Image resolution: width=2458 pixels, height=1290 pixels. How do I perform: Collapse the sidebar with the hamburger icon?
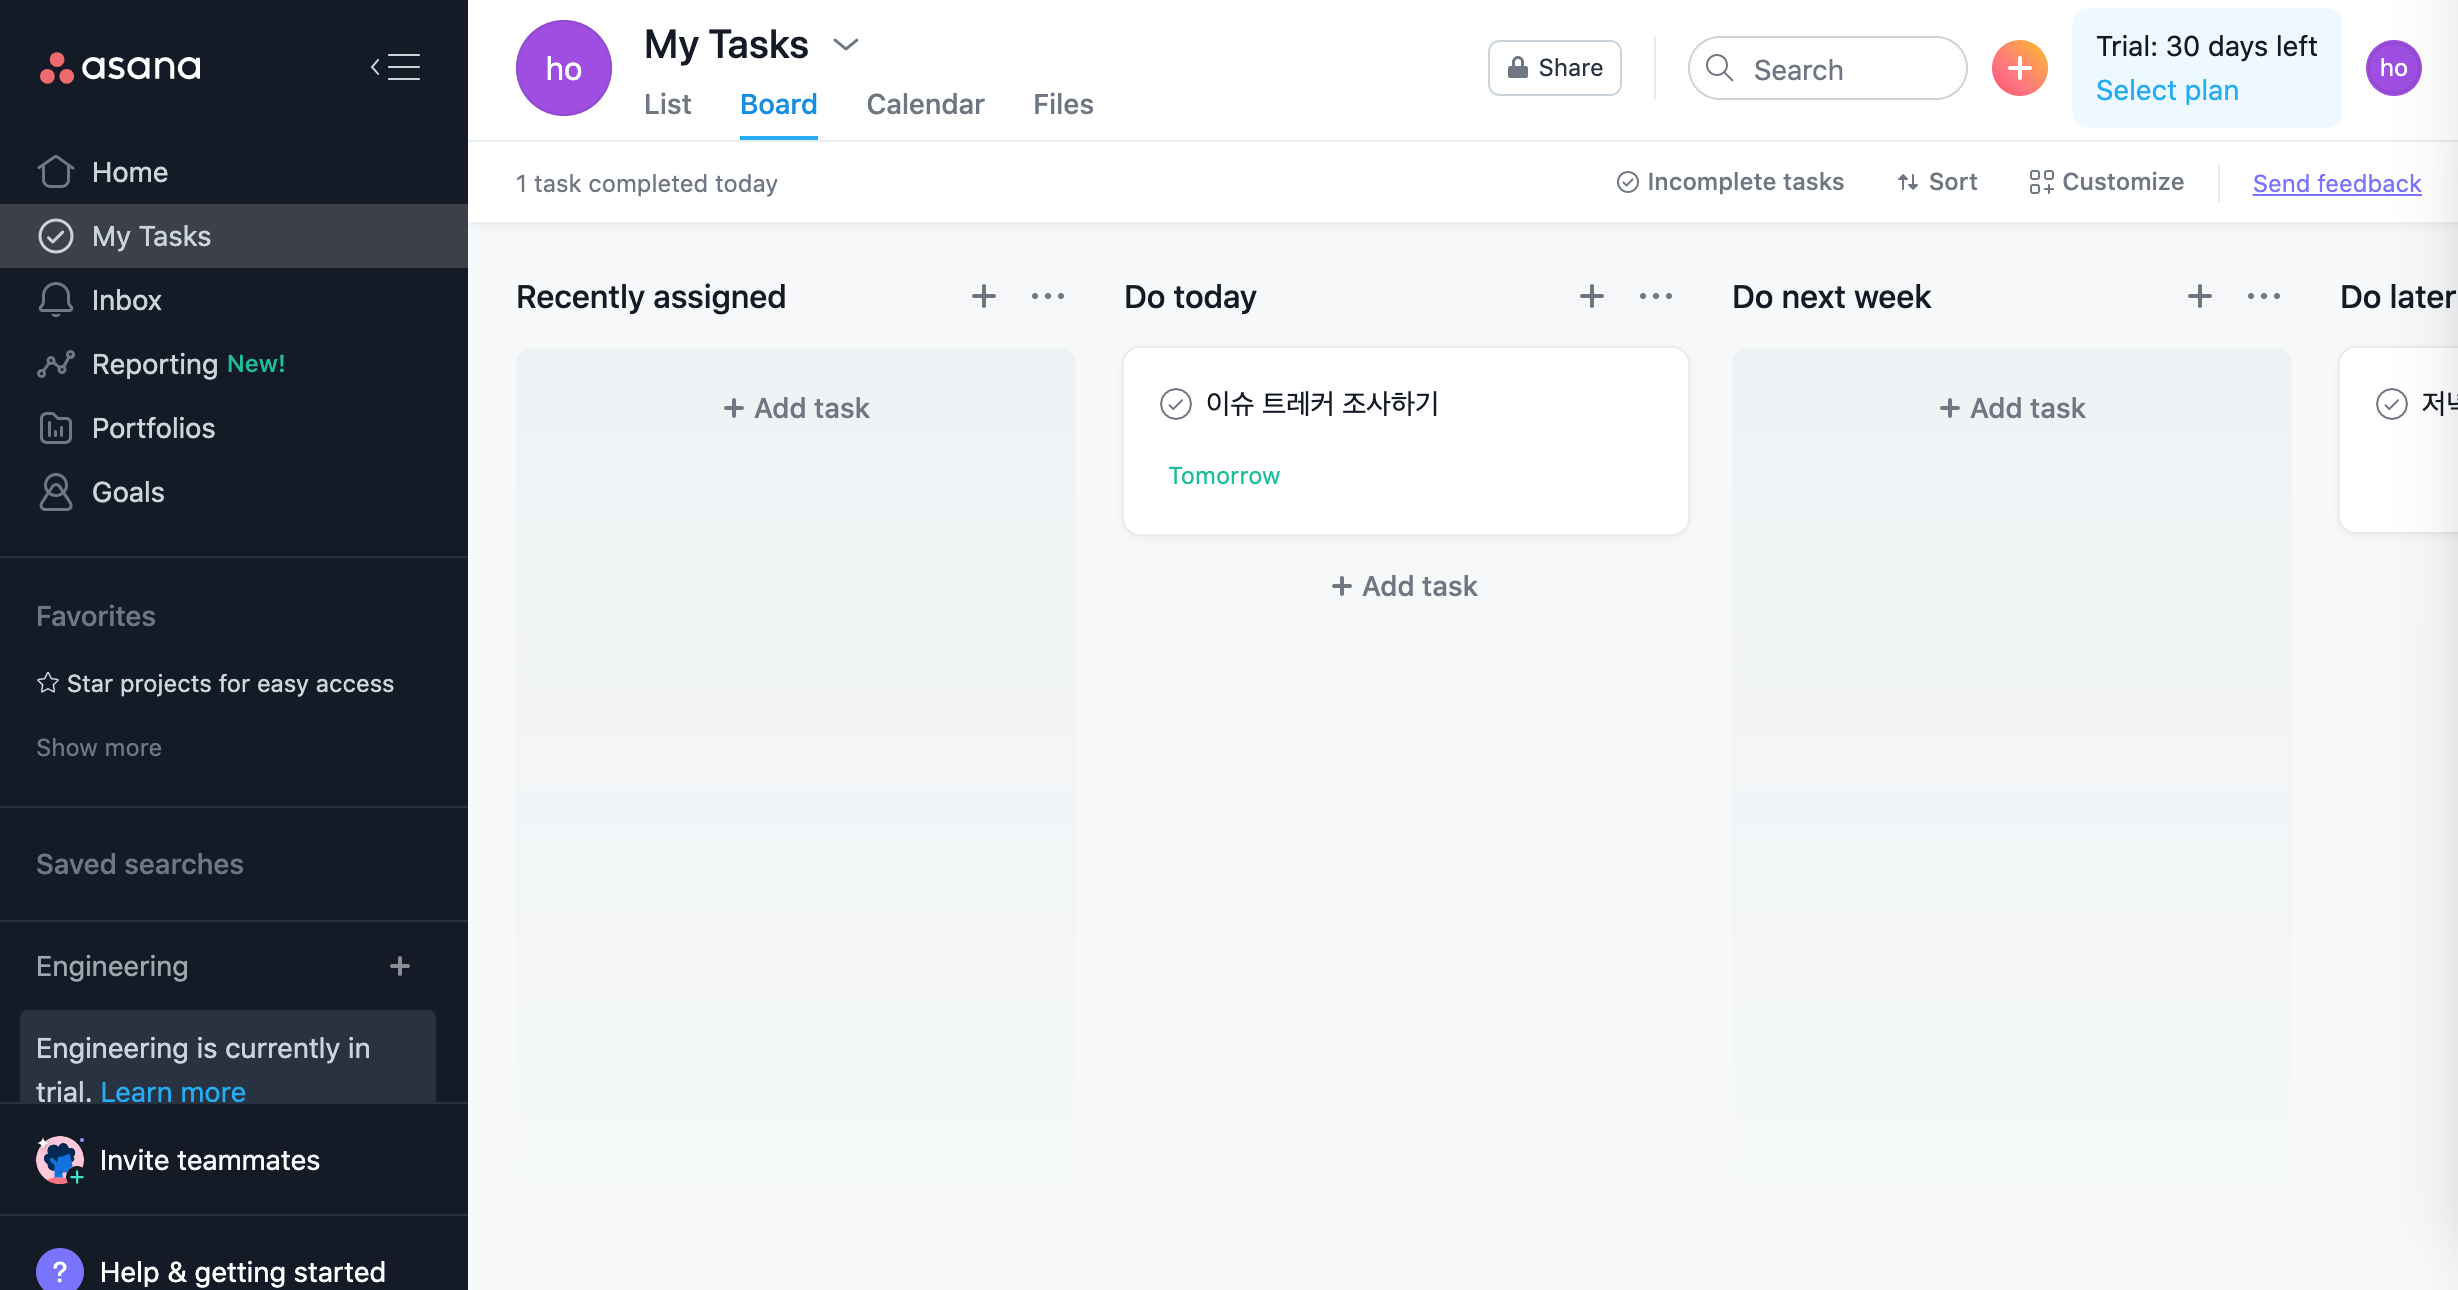pyautogui.click(x=396, y=67)
